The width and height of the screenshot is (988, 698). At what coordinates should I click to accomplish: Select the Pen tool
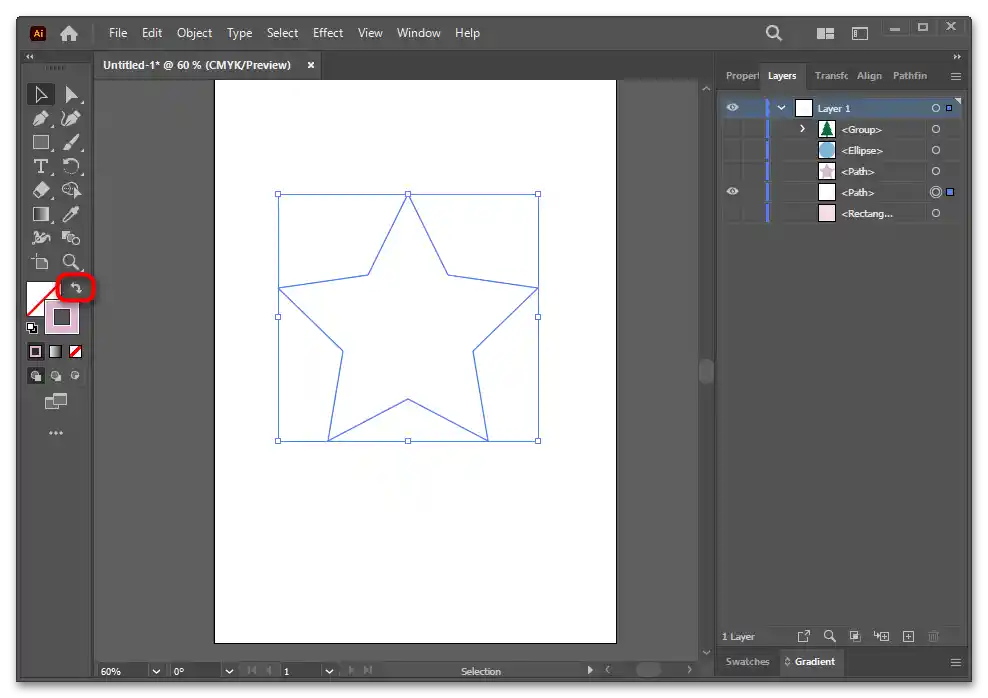coord(41,118)
